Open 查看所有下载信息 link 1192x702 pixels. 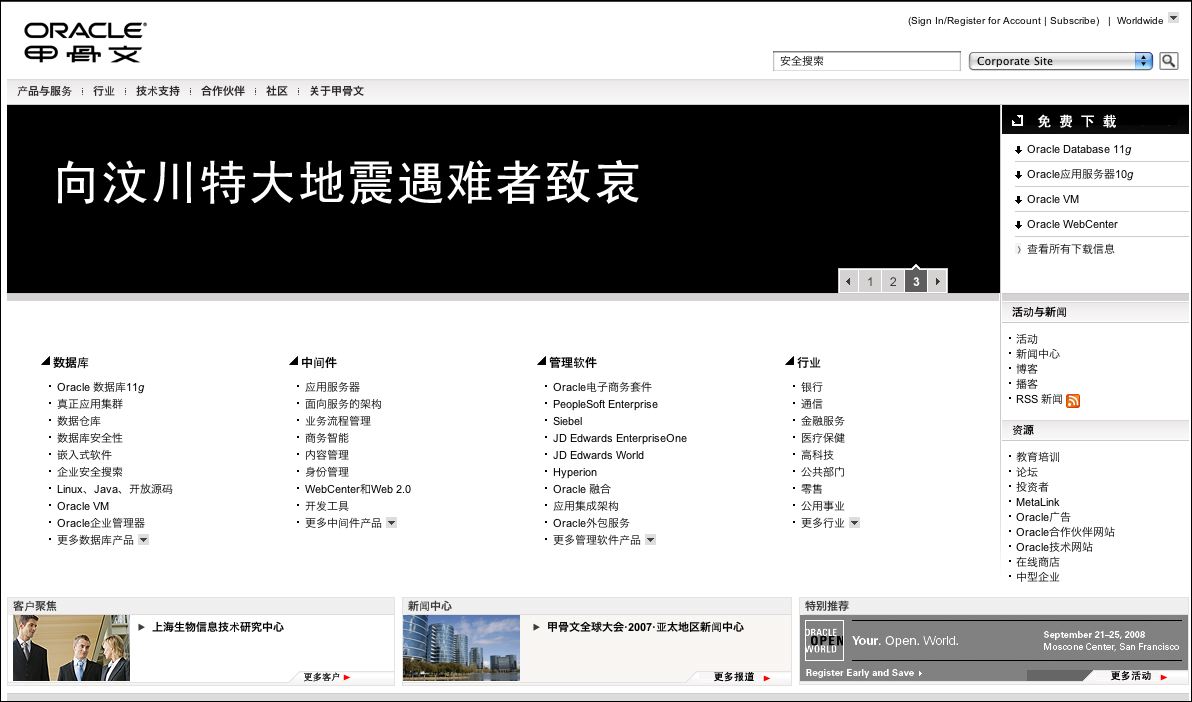click(x=1070, y=249)
